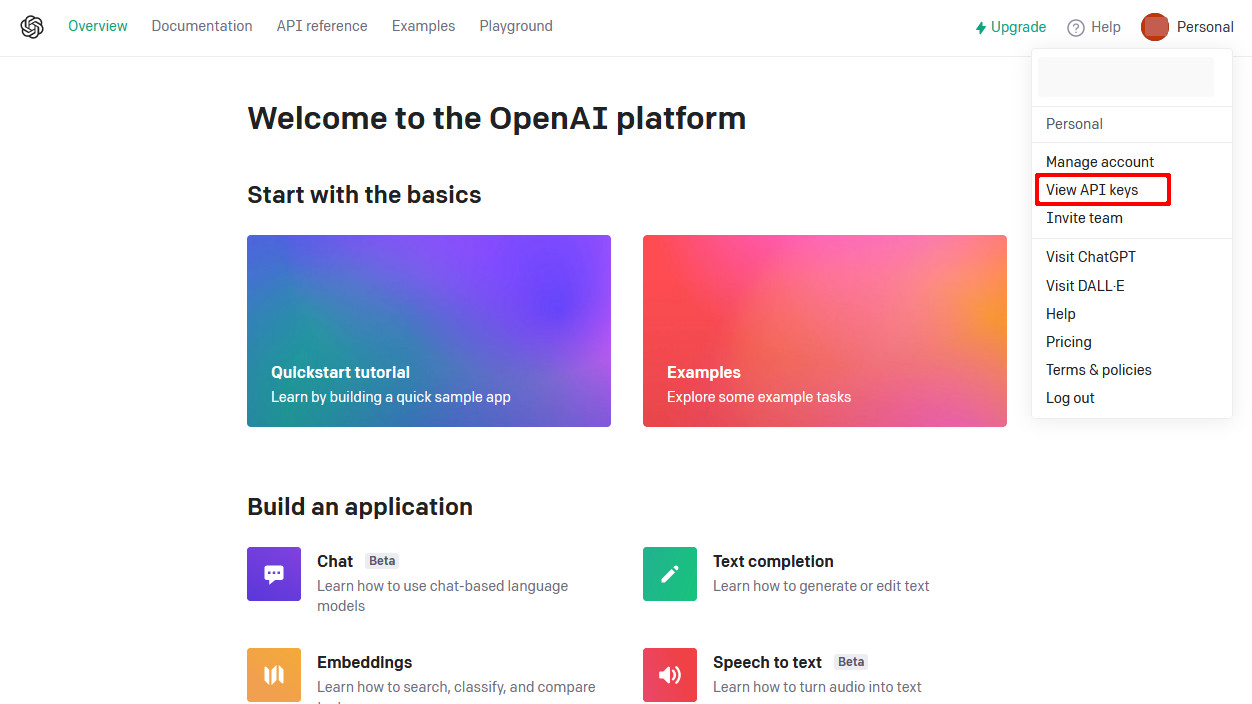Open the Quickstart tutorial card
1252x704 pixels.
[429, 331]
